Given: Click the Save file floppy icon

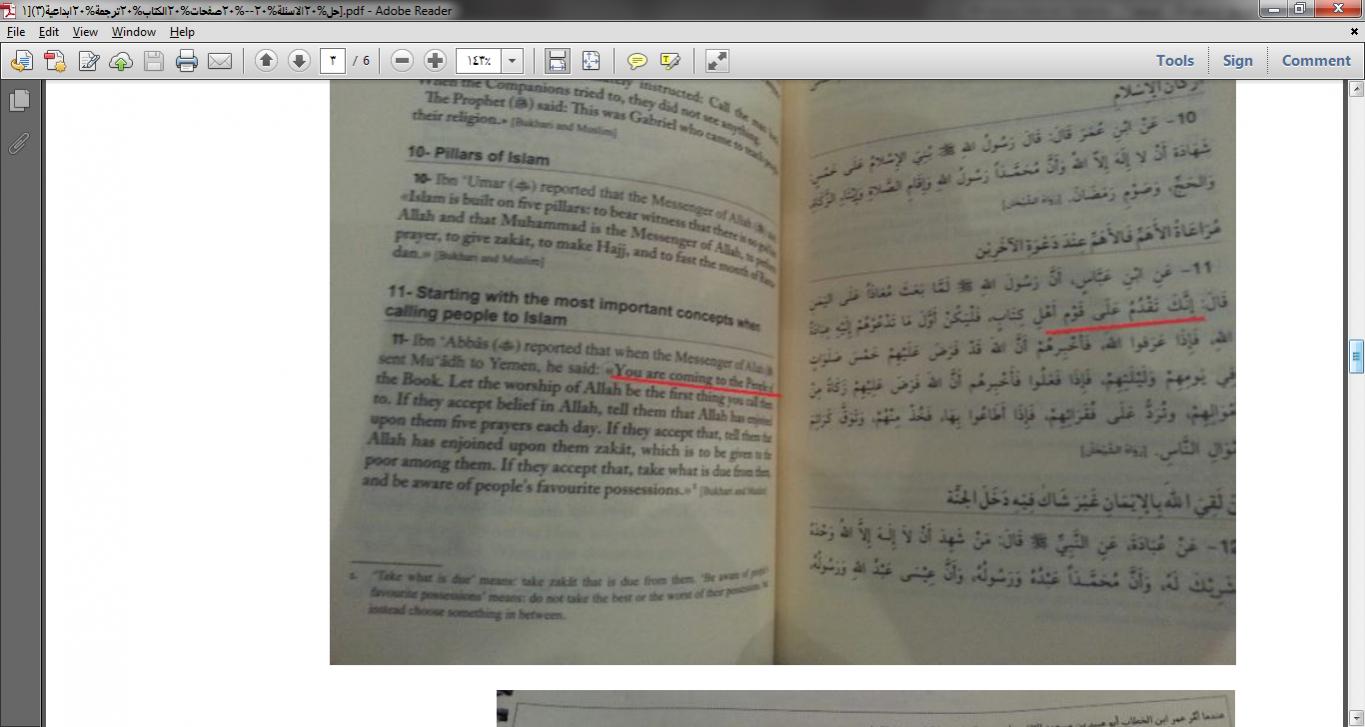Looking at the screenshot, I should (x=154, y=61).
